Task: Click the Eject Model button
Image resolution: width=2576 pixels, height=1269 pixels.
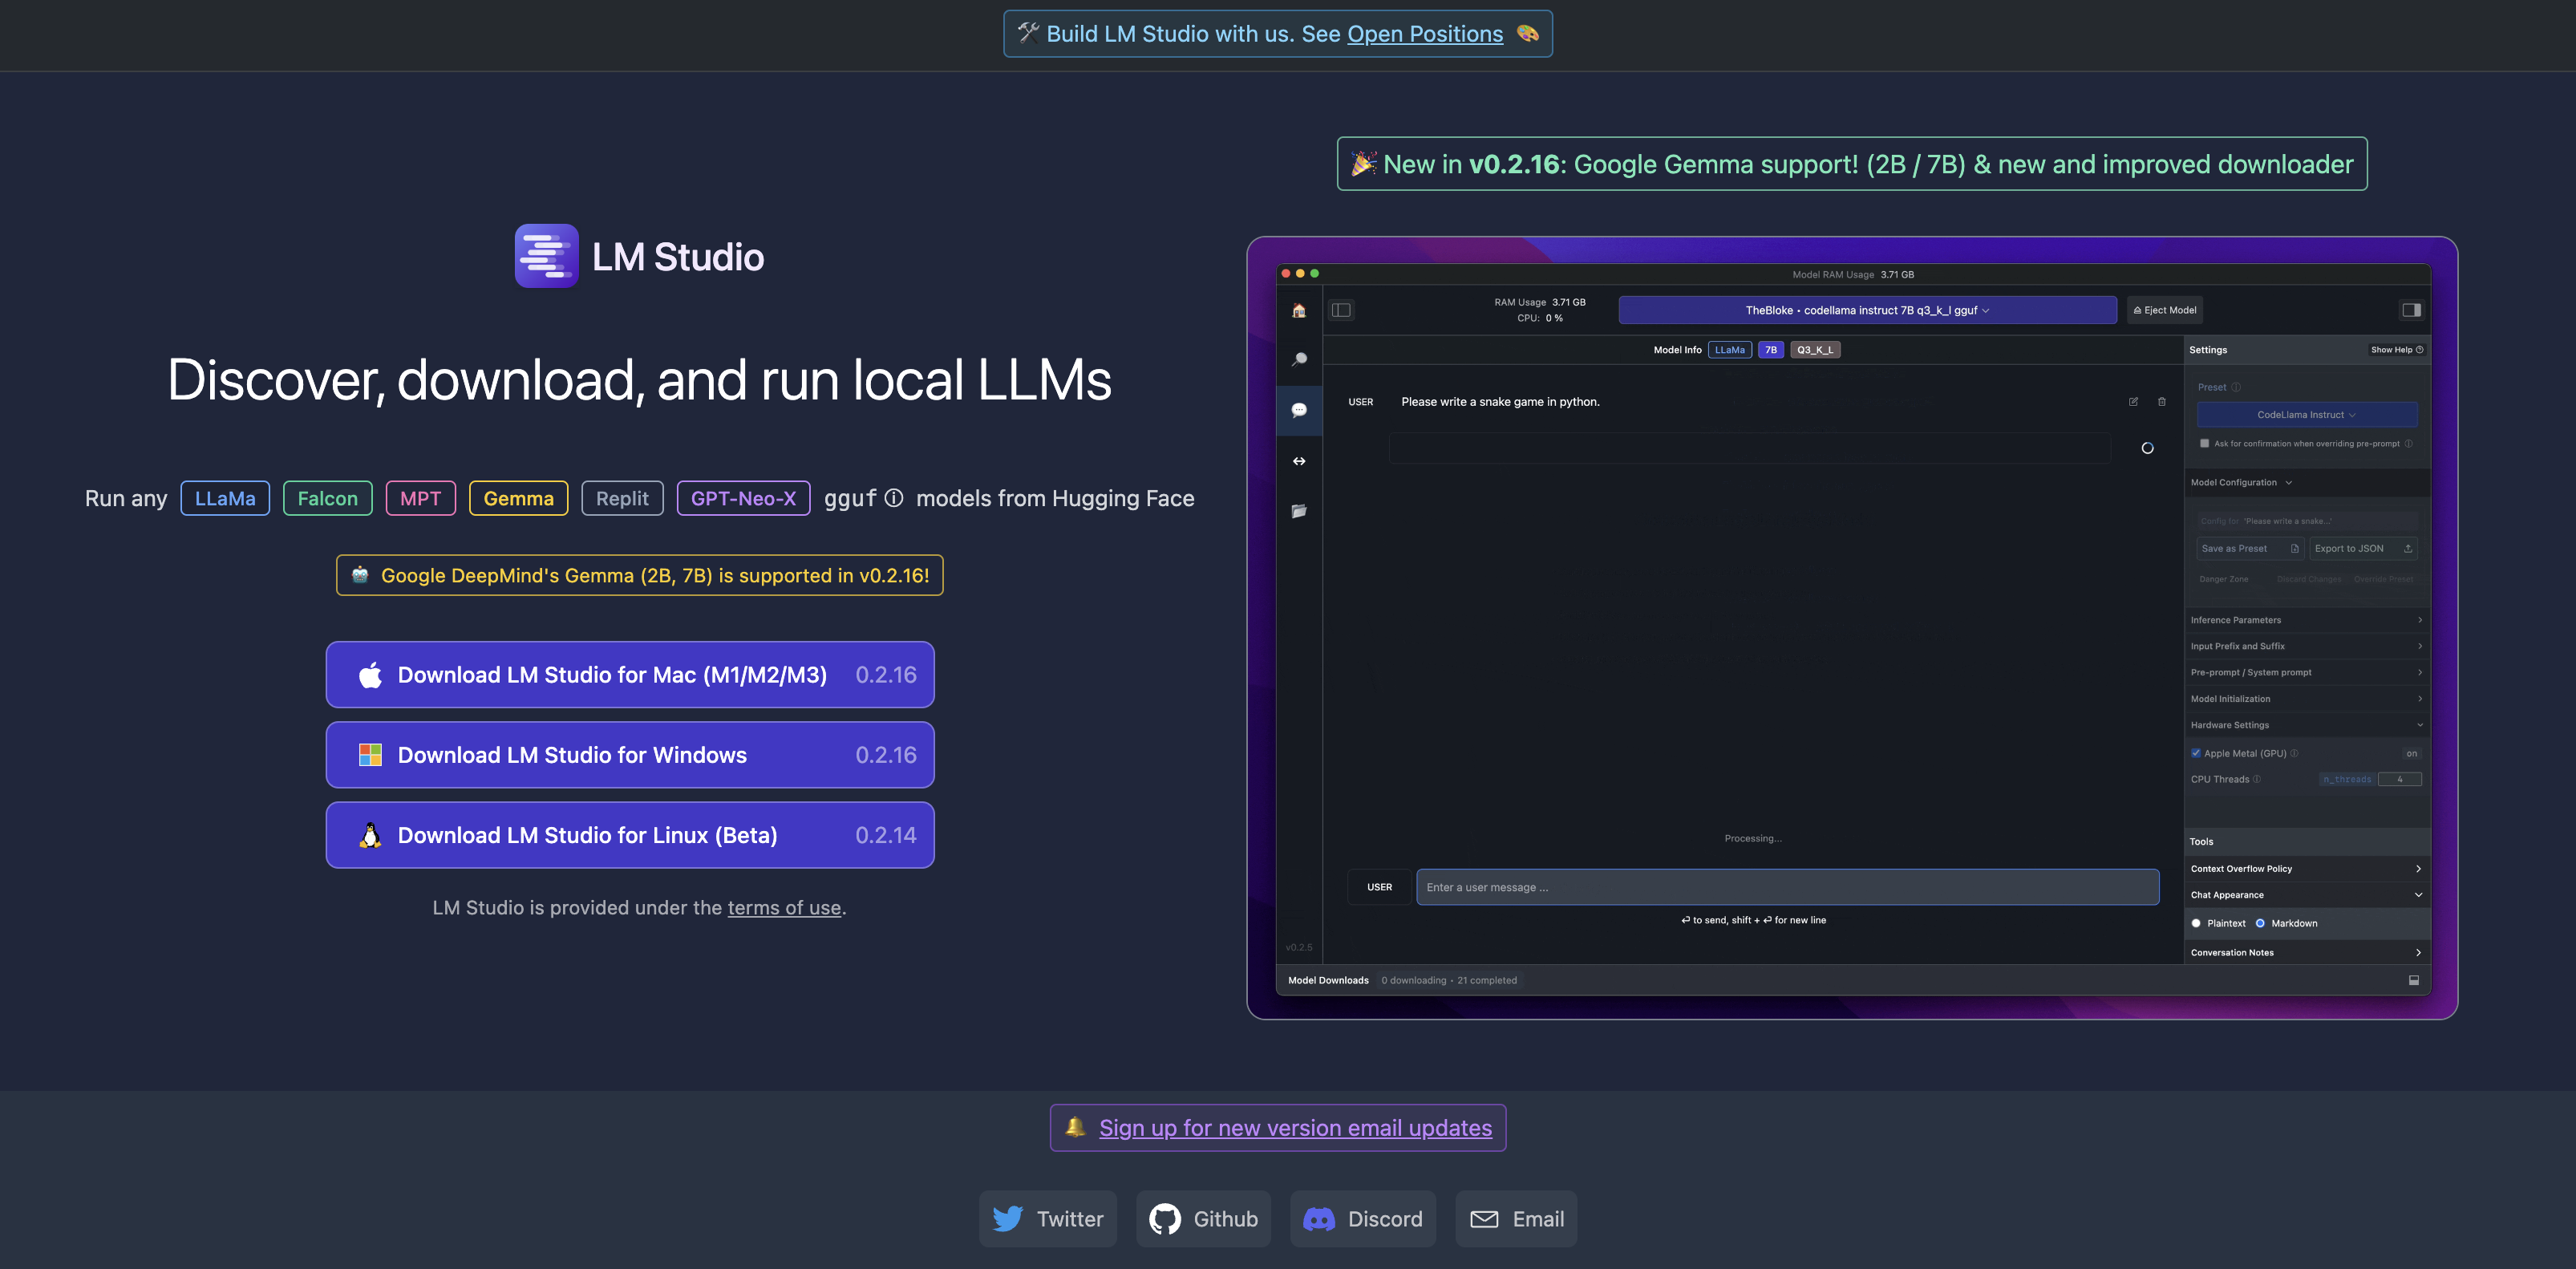Action: (2165, 310)
